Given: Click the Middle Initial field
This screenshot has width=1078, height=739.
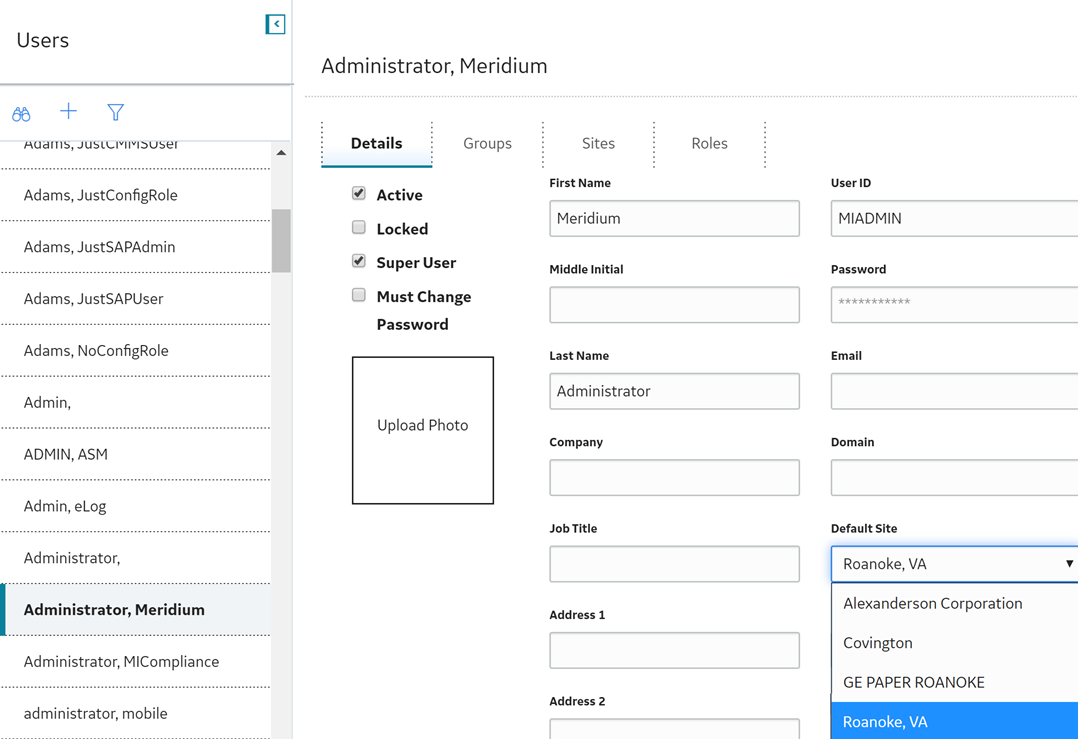Looking at the screenshot, I should click(x=674, y=305).
